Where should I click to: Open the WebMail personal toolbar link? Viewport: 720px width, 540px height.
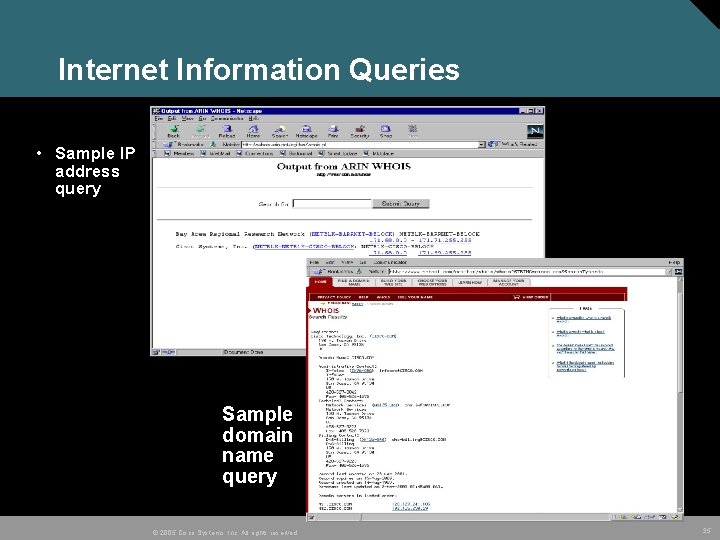215,153
